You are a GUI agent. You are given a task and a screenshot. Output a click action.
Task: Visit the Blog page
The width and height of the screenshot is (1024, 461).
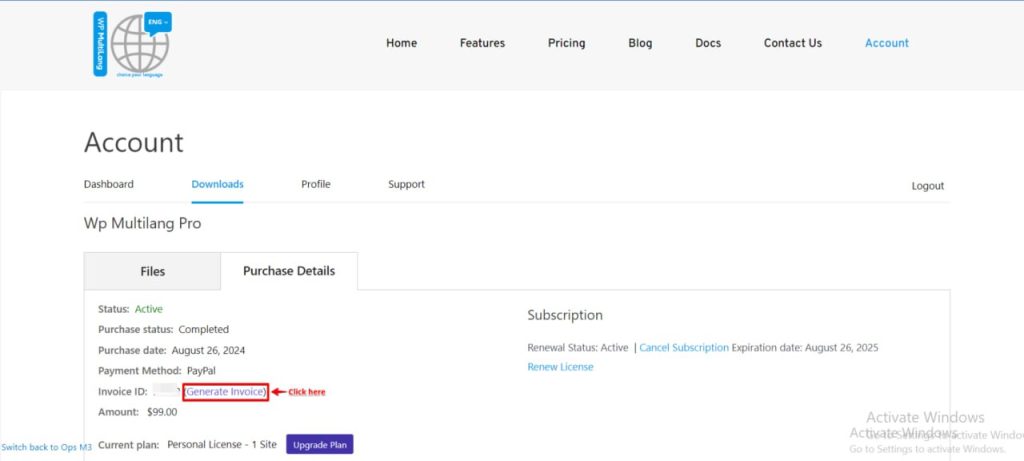(x=640, y=43)
